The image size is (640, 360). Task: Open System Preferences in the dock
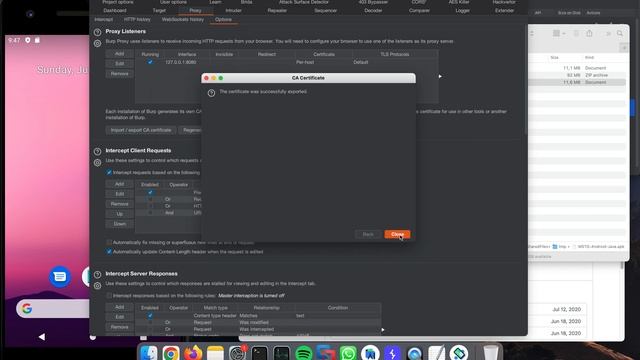pos(237,353)
